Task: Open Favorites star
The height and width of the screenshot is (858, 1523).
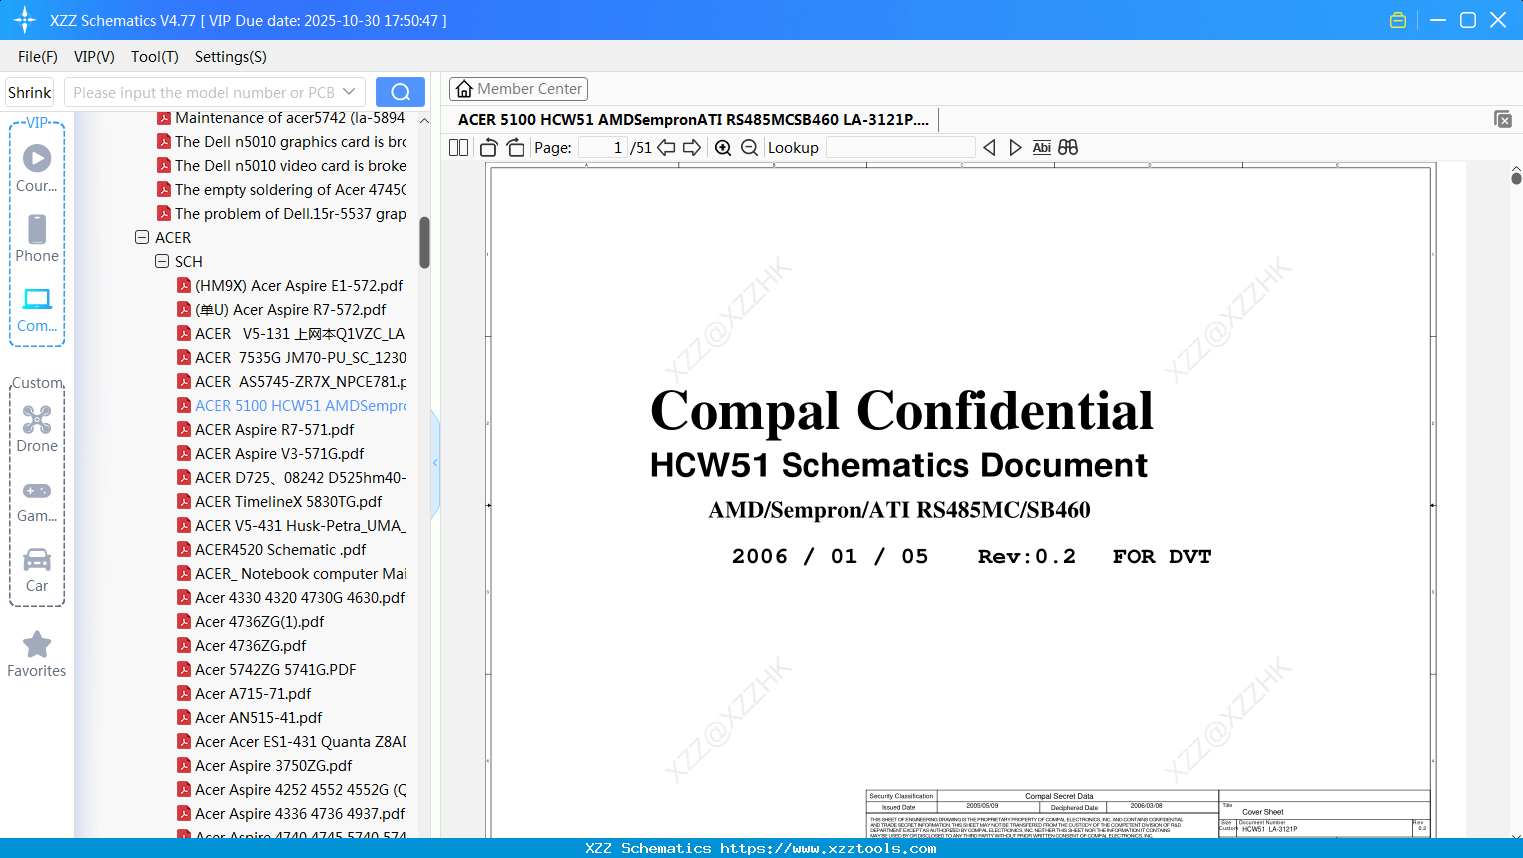Action: [x=37, y=654]
